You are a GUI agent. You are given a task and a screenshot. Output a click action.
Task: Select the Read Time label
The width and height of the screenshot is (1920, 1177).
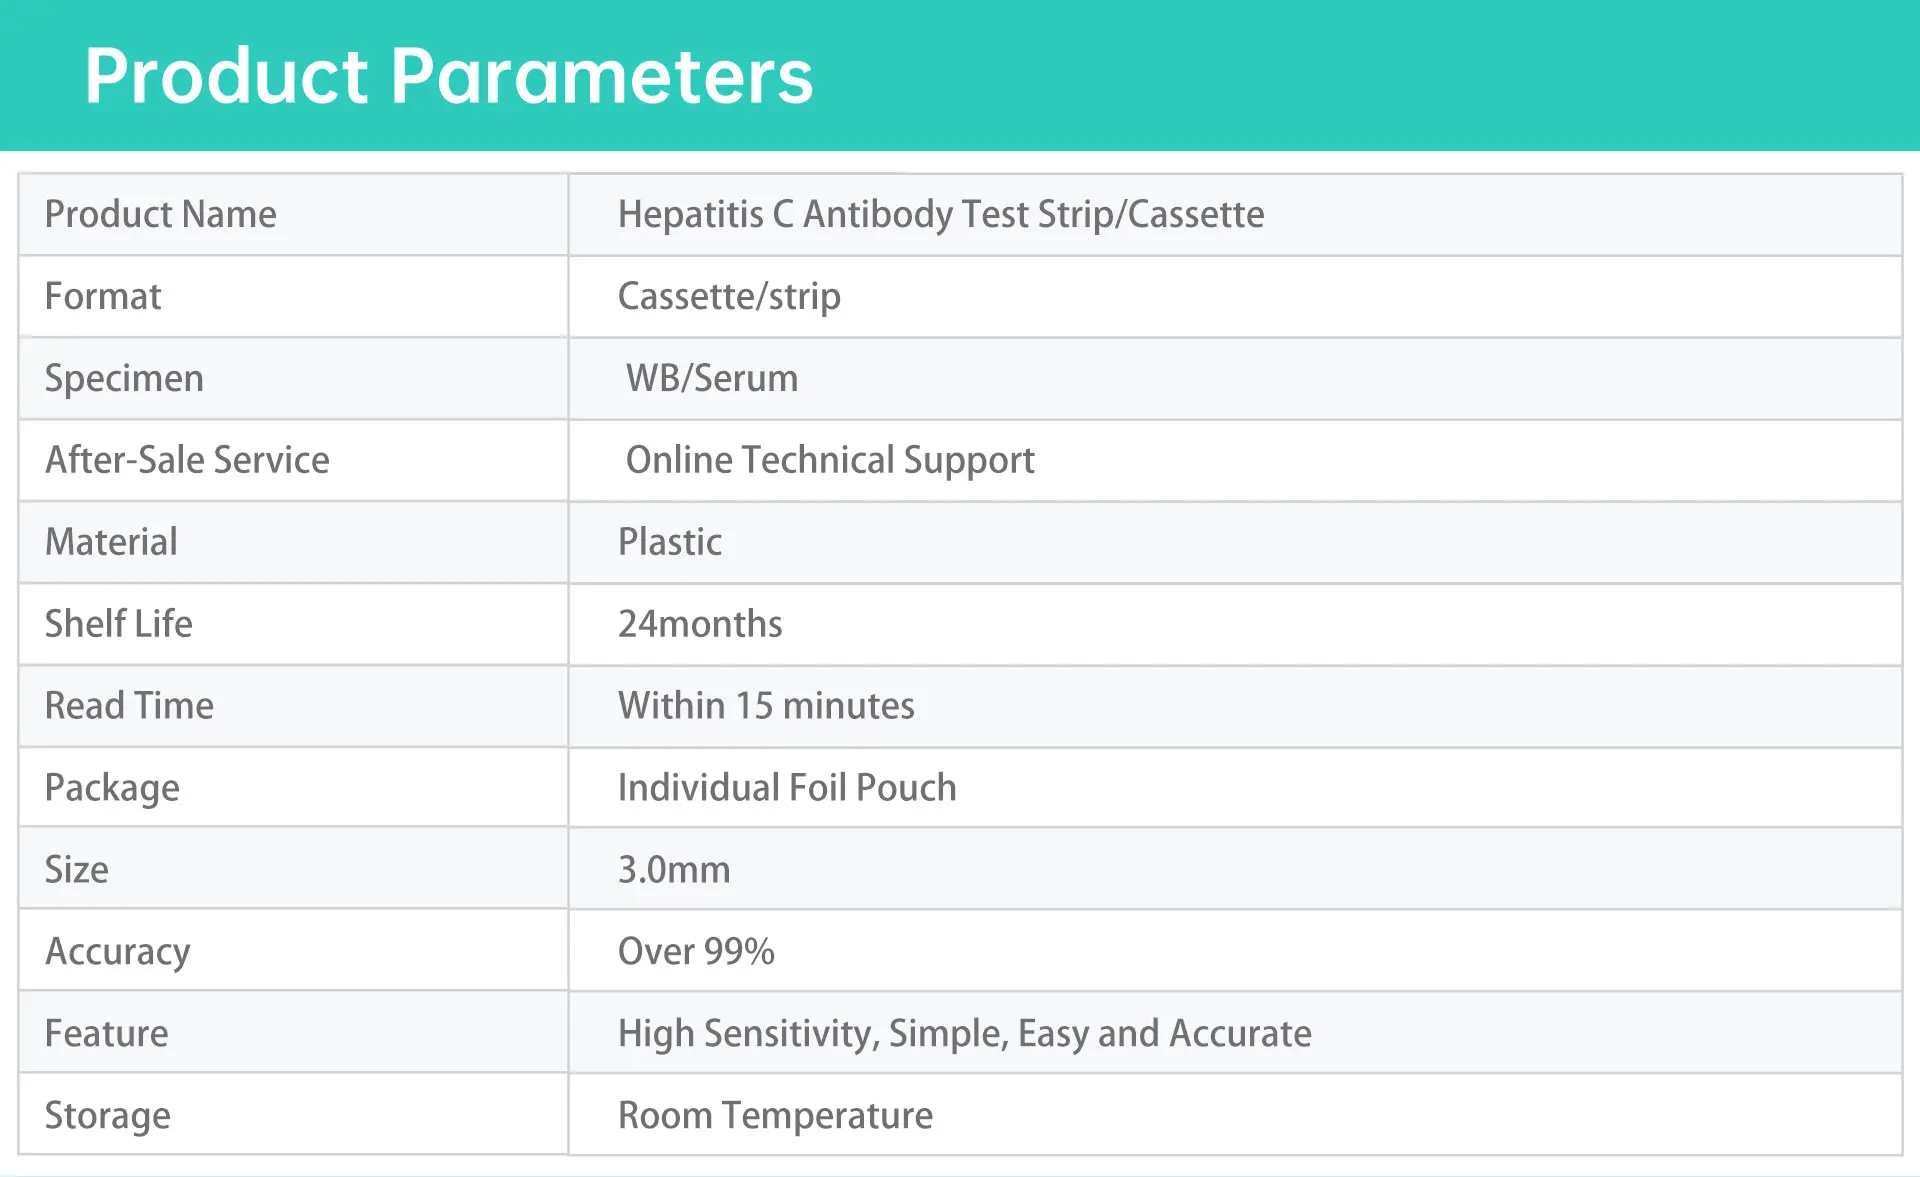[129, 706]
